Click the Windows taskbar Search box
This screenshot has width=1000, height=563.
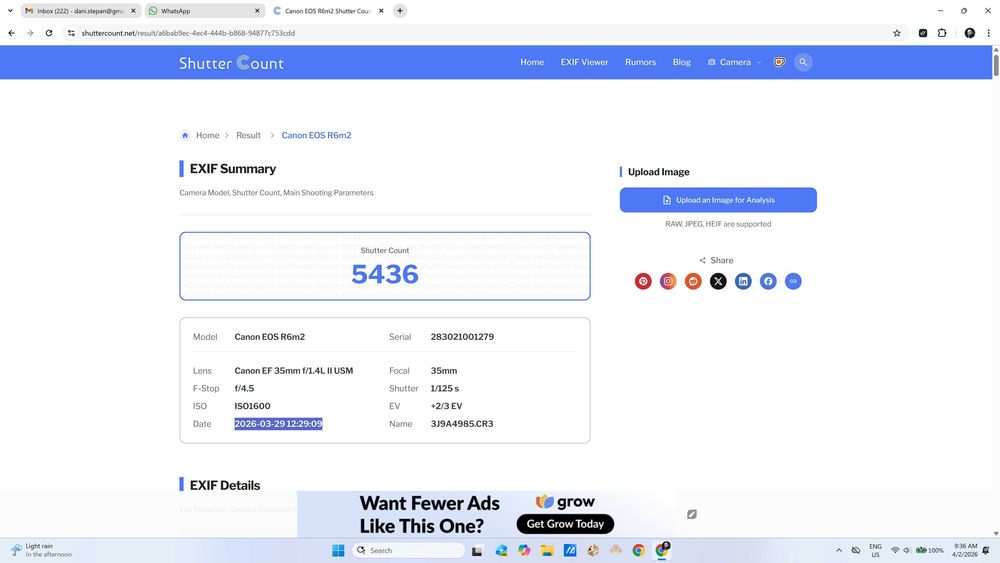coord(408,550)
